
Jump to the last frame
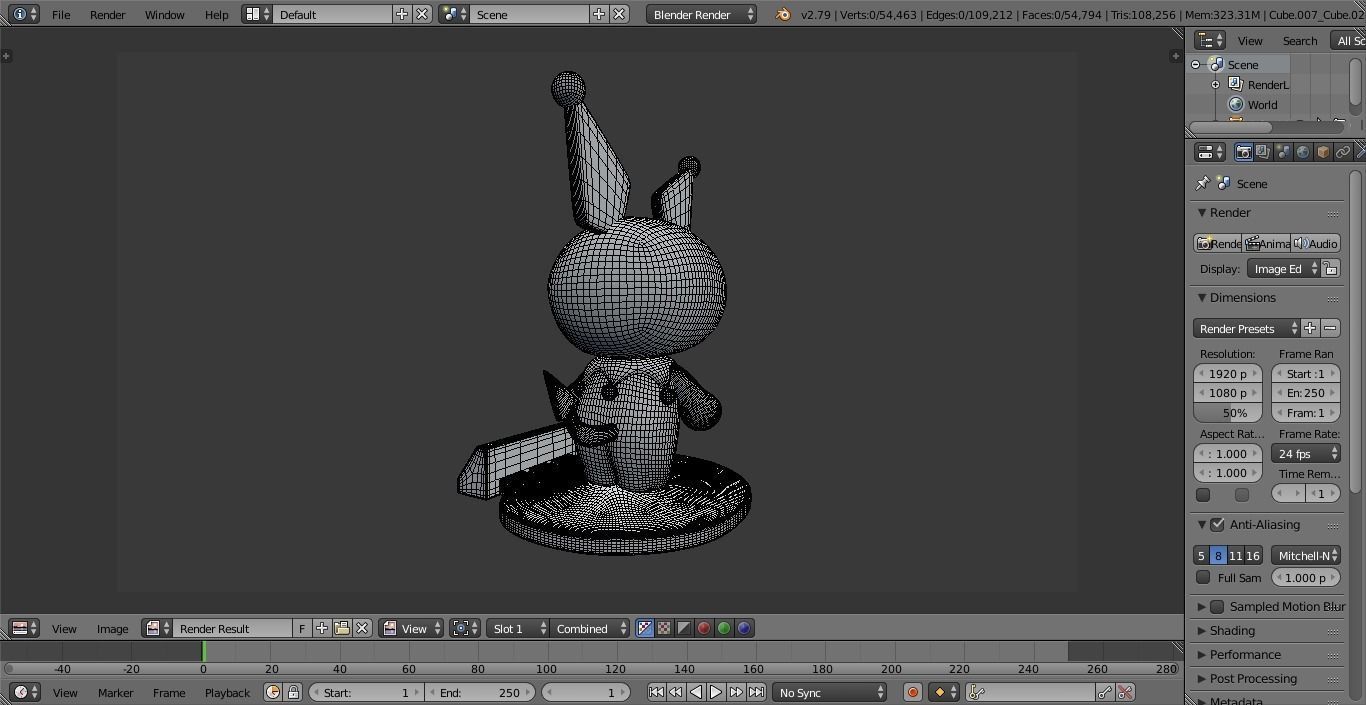coord(756,692)
